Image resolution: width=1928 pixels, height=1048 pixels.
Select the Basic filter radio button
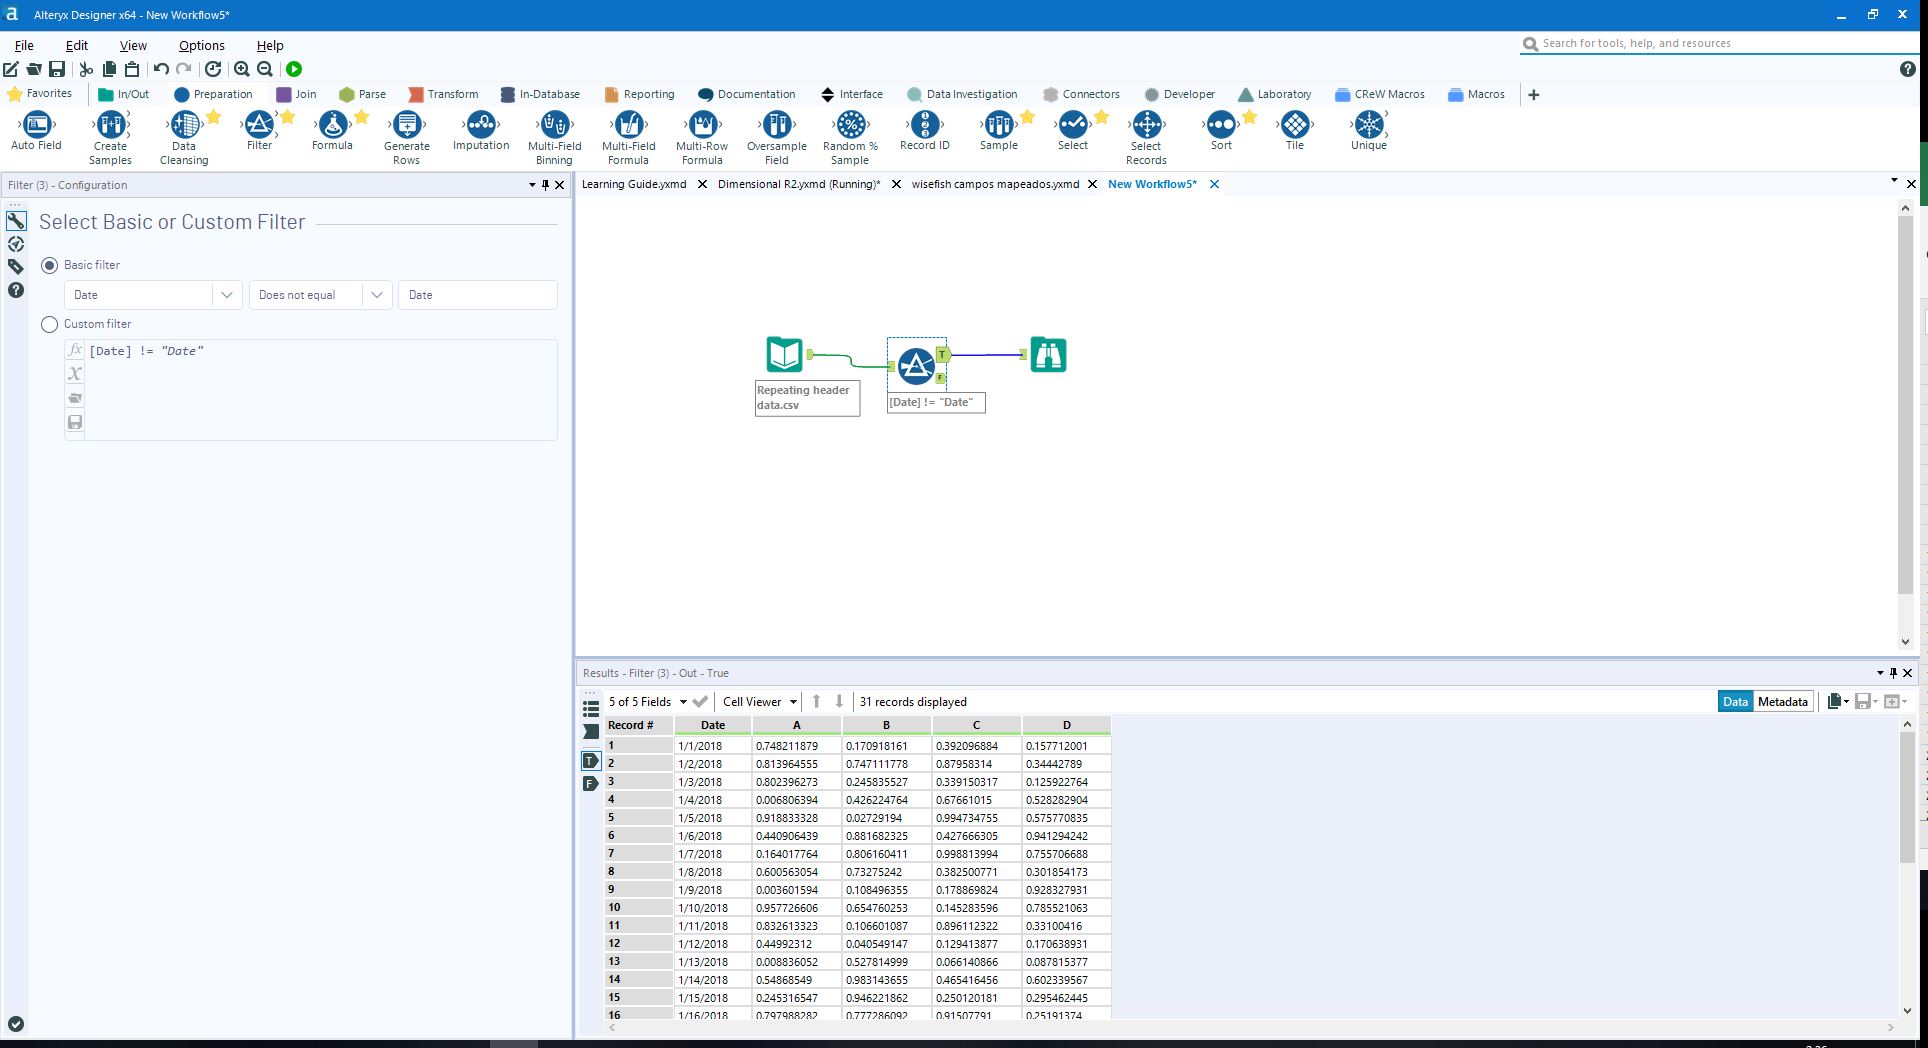pyautogui.click(x=49, y=265)
